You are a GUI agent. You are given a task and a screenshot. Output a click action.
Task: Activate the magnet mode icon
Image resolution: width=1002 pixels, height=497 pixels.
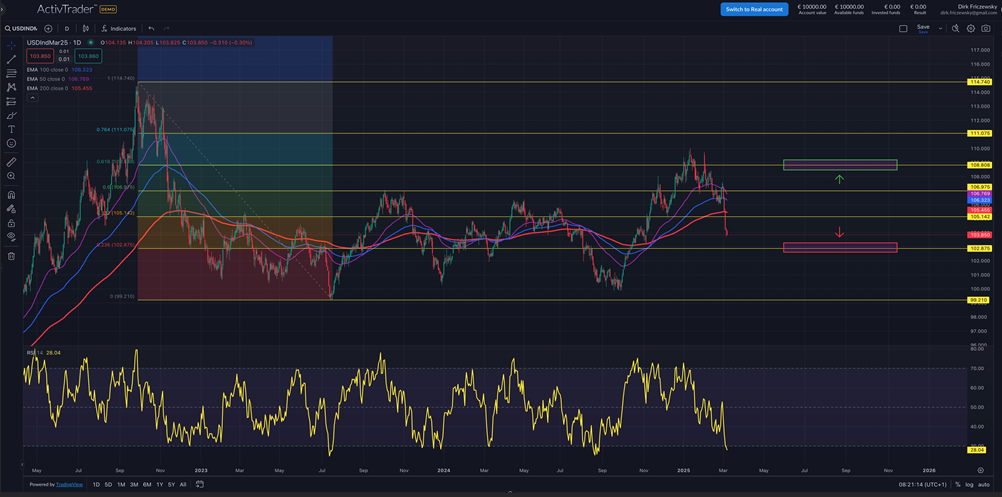(x=11, y=195)
